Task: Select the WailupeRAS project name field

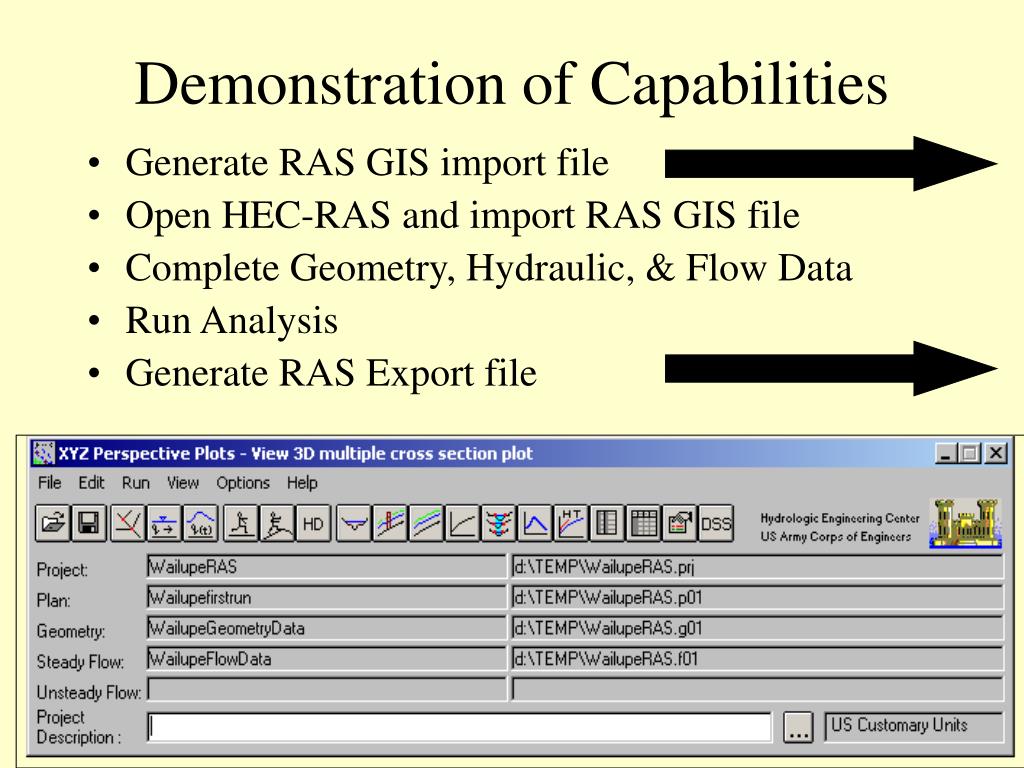Action: tap(327, 567)
